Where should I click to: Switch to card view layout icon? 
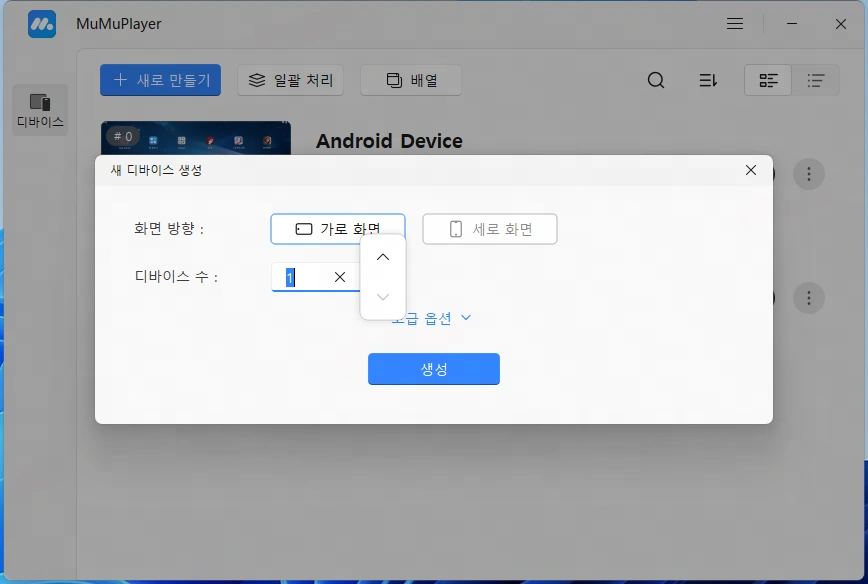click(x=767, y=80)
